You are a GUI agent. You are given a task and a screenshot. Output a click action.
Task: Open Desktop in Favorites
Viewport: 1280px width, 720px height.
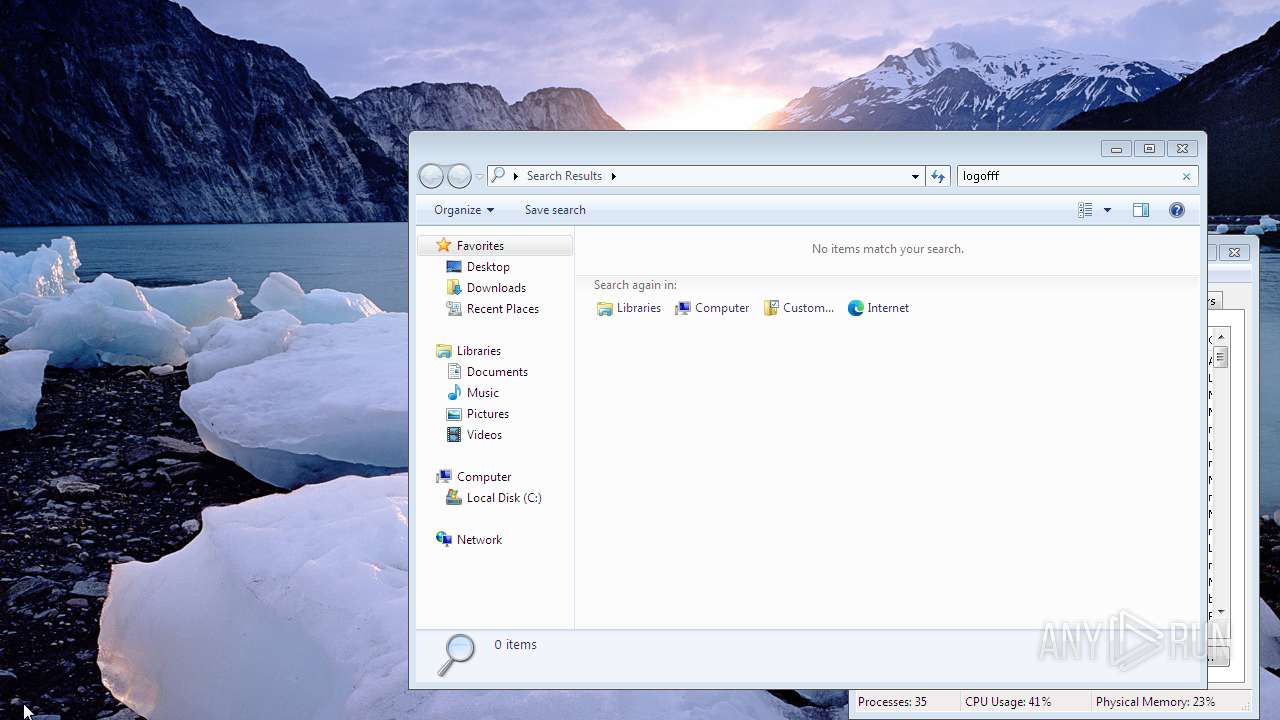point(488,267)
